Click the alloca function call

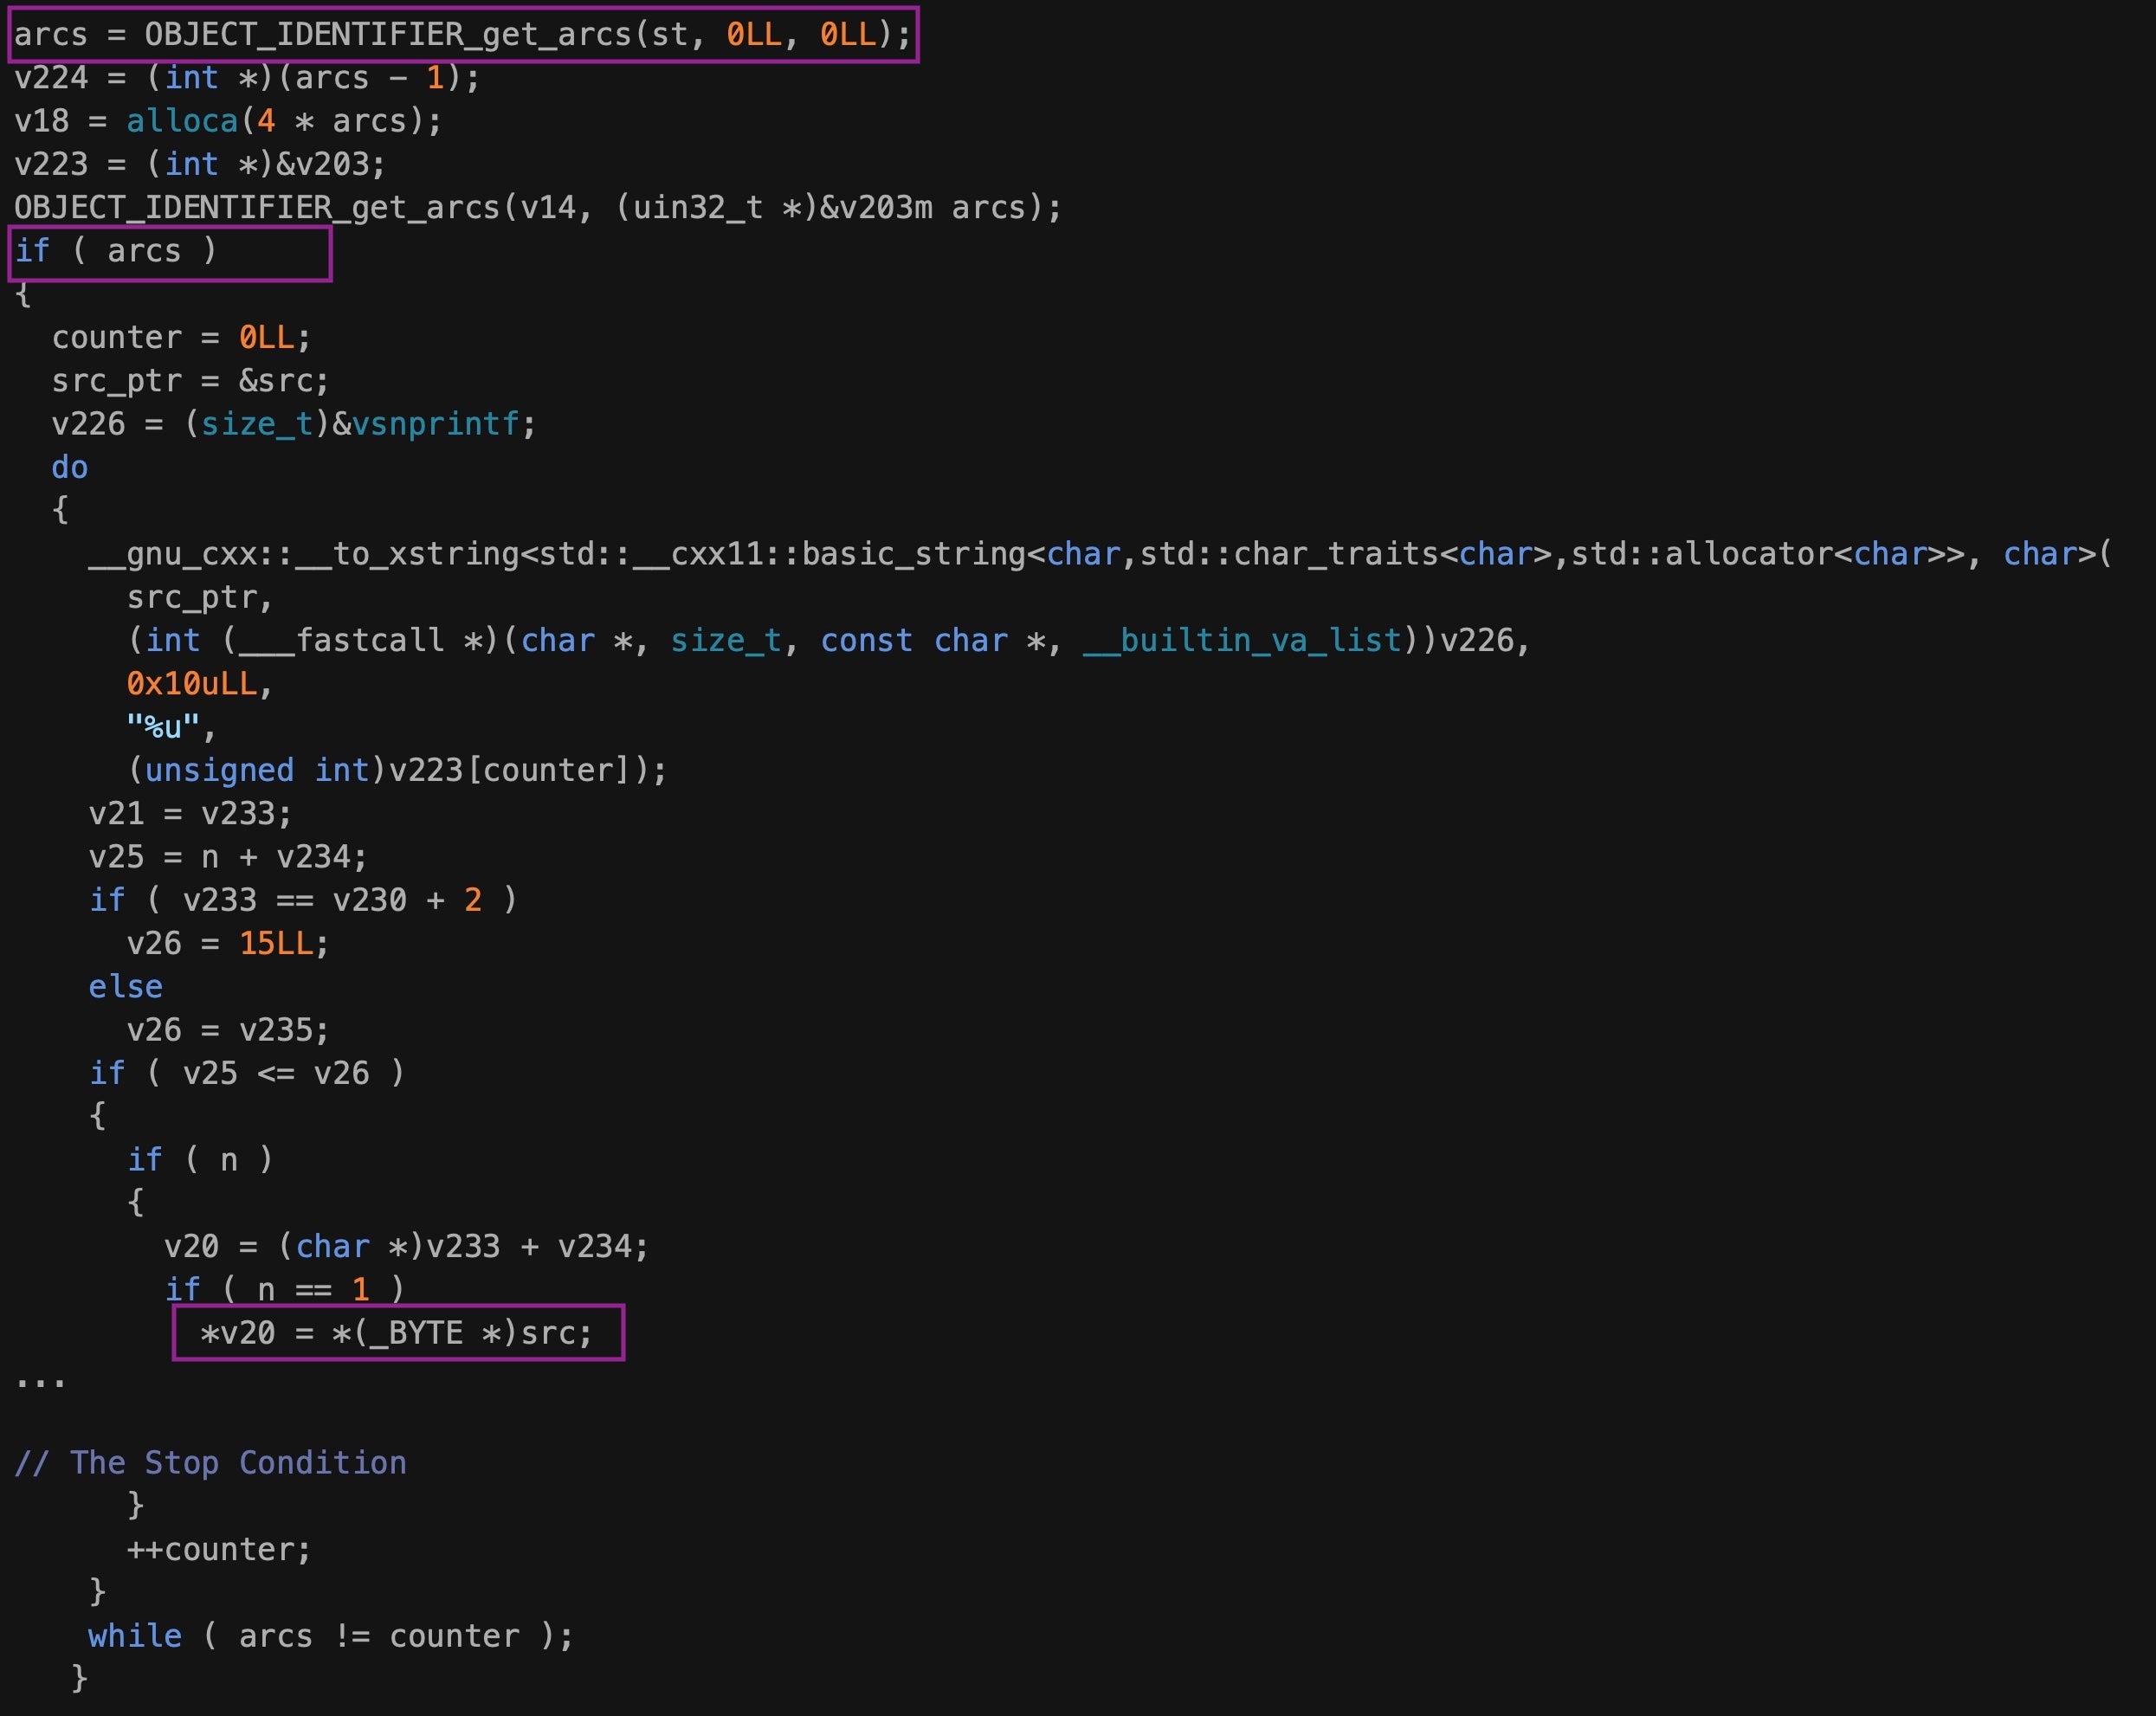tap(182, 121)
